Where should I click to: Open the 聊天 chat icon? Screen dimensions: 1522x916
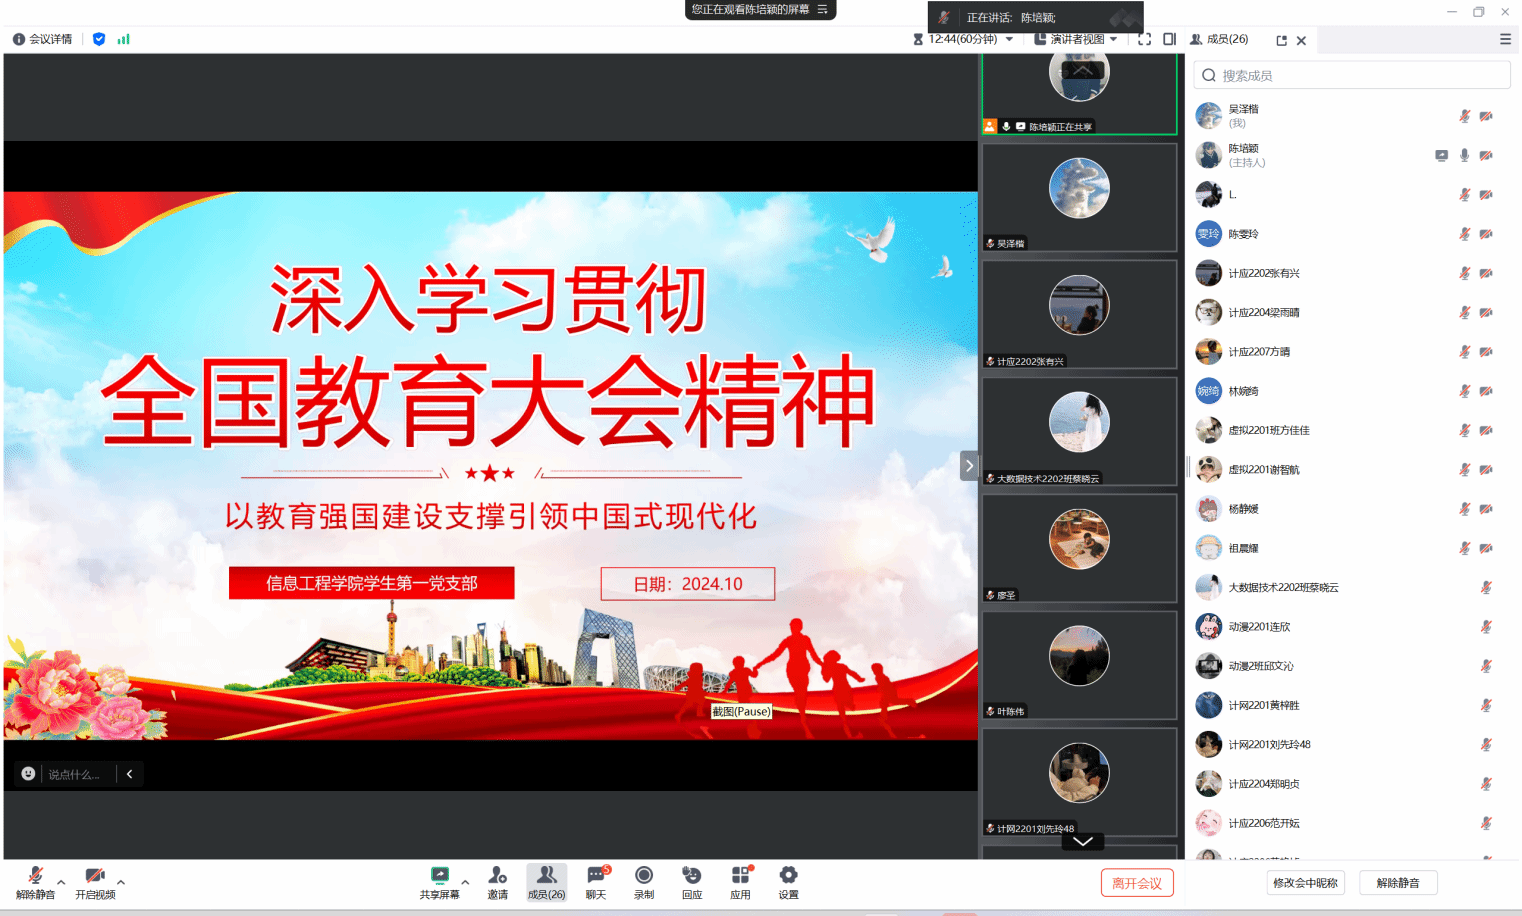tap(596, 877)
